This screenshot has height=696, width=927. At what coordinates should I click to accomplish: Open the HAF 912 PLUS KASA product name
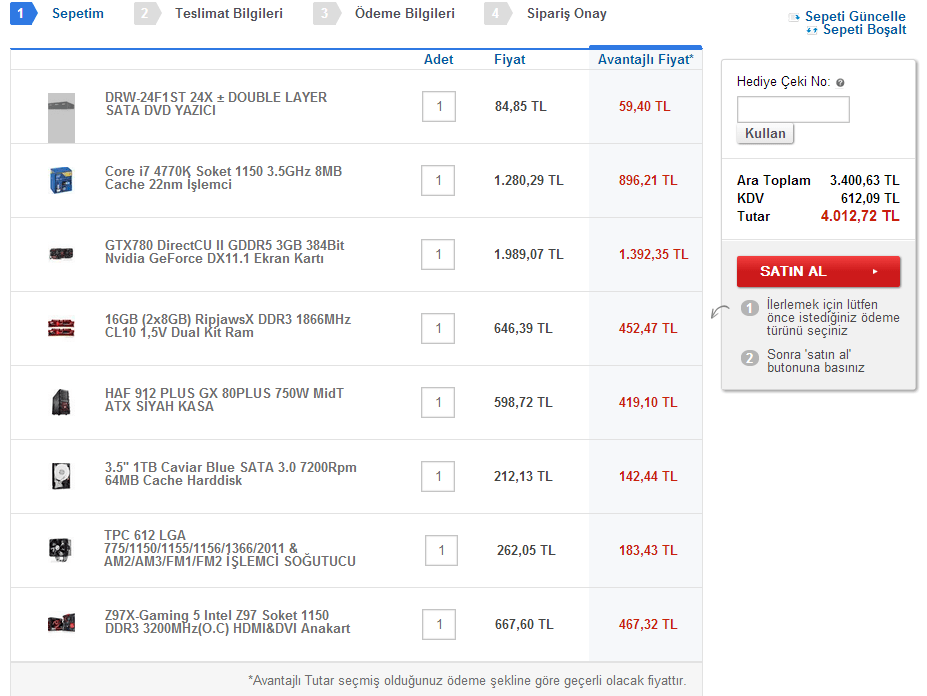pyautogui.click(x=224, y=399)
